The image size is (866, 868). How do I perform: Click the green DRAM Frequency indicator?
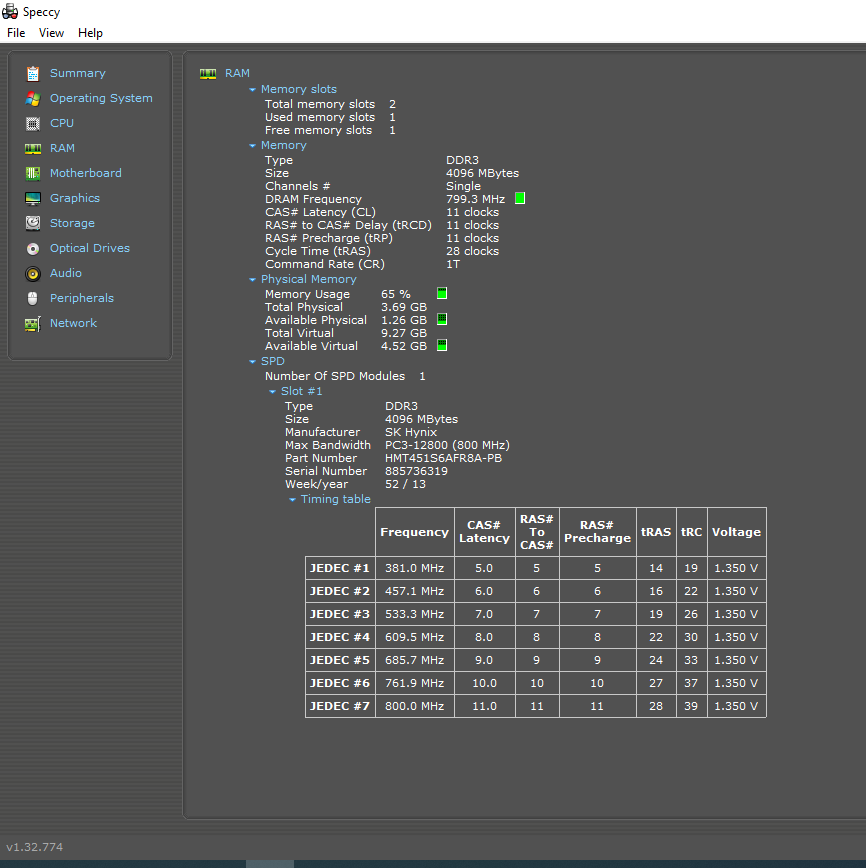click(520, 199)
